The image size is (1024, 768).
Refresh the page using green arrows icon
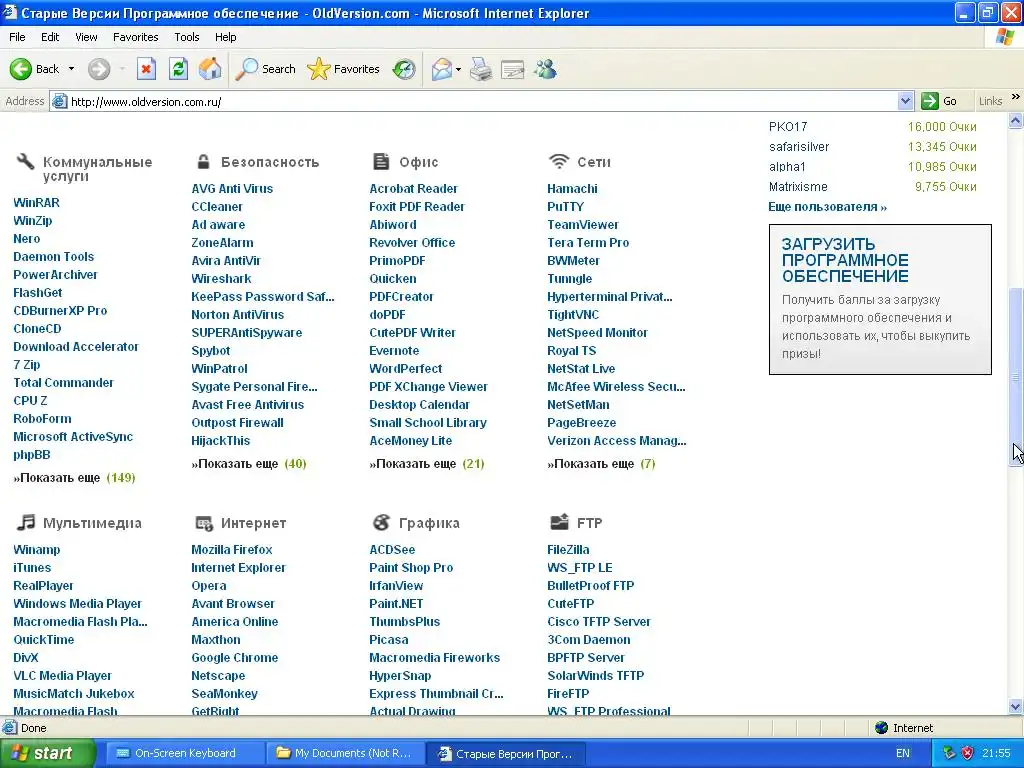(x=178, y=69)
